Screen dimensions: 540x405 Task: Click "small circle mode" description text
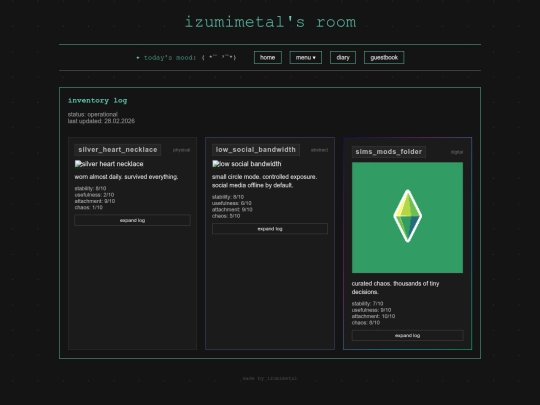[x=264, y=181]
